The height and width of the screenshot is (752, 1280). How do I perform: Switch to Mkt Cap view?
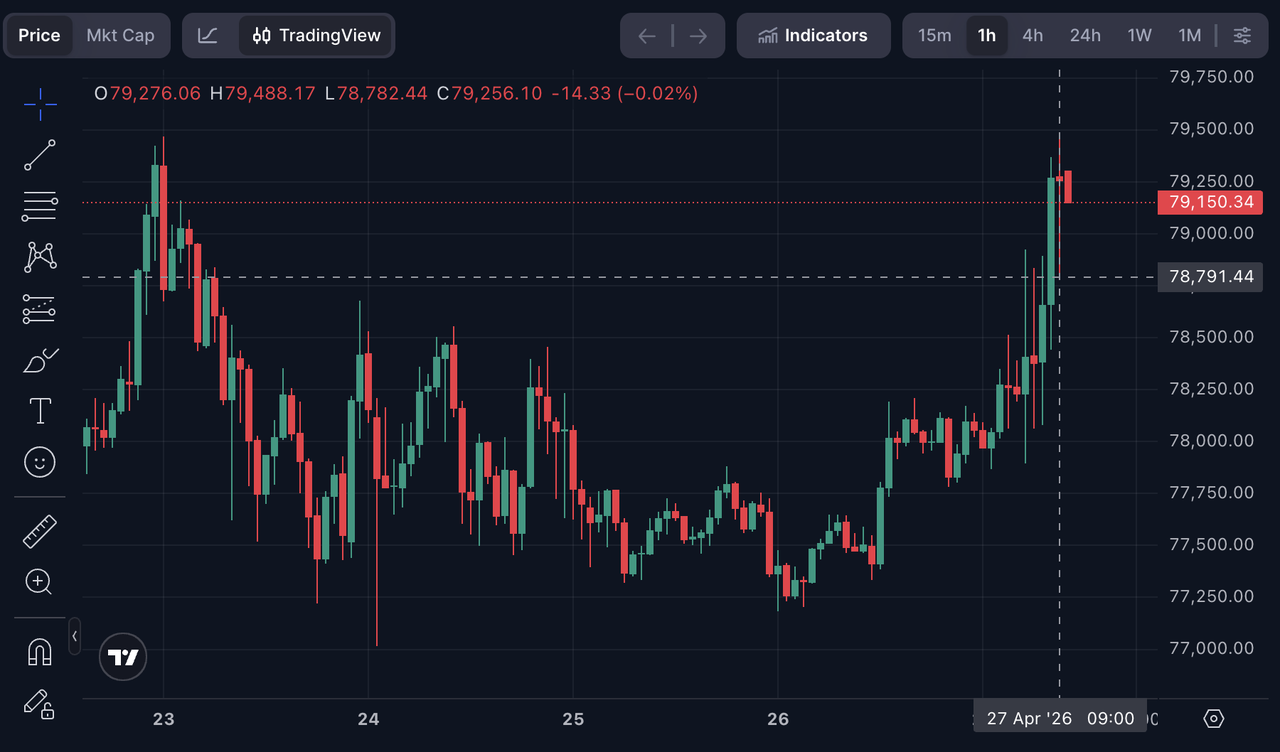pyautogui.click(x=120, y=36)
